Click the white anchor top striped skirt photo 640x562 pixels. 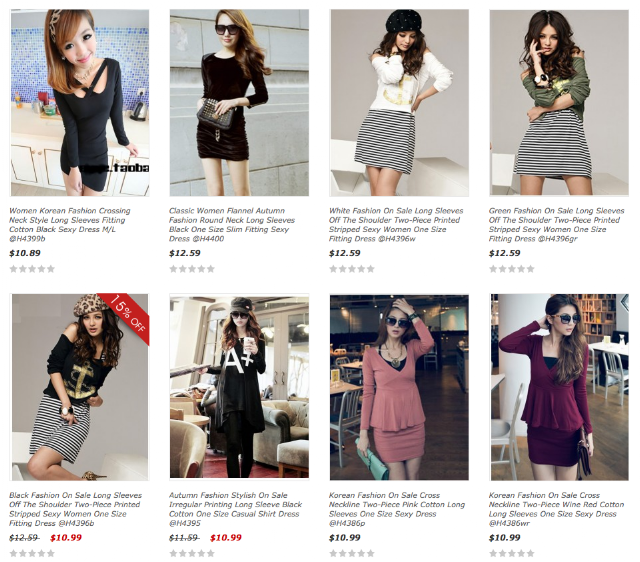(x=399, y=103)
